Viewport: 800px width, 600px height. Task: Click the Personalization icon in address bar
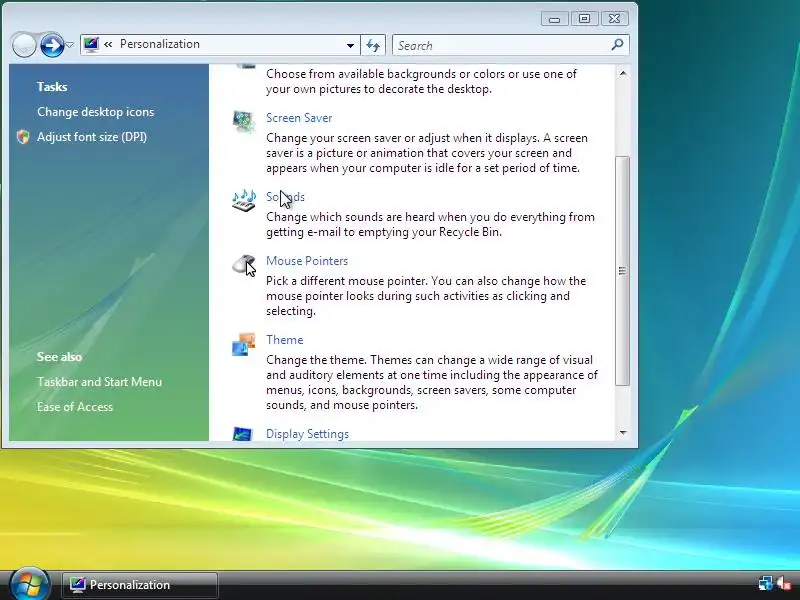pyautogui.click(x=91, y=44)
